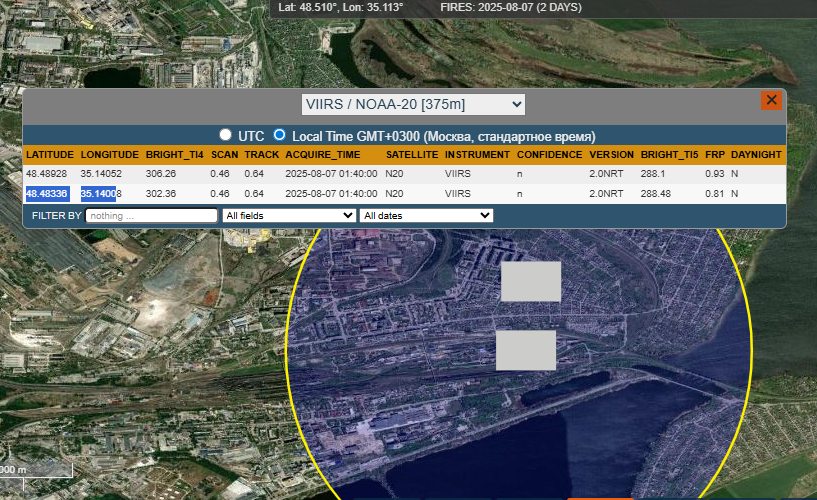817x500 pixels.
Task: Click the DAYNIGHT column header
Action: click(x=757, y=156)
